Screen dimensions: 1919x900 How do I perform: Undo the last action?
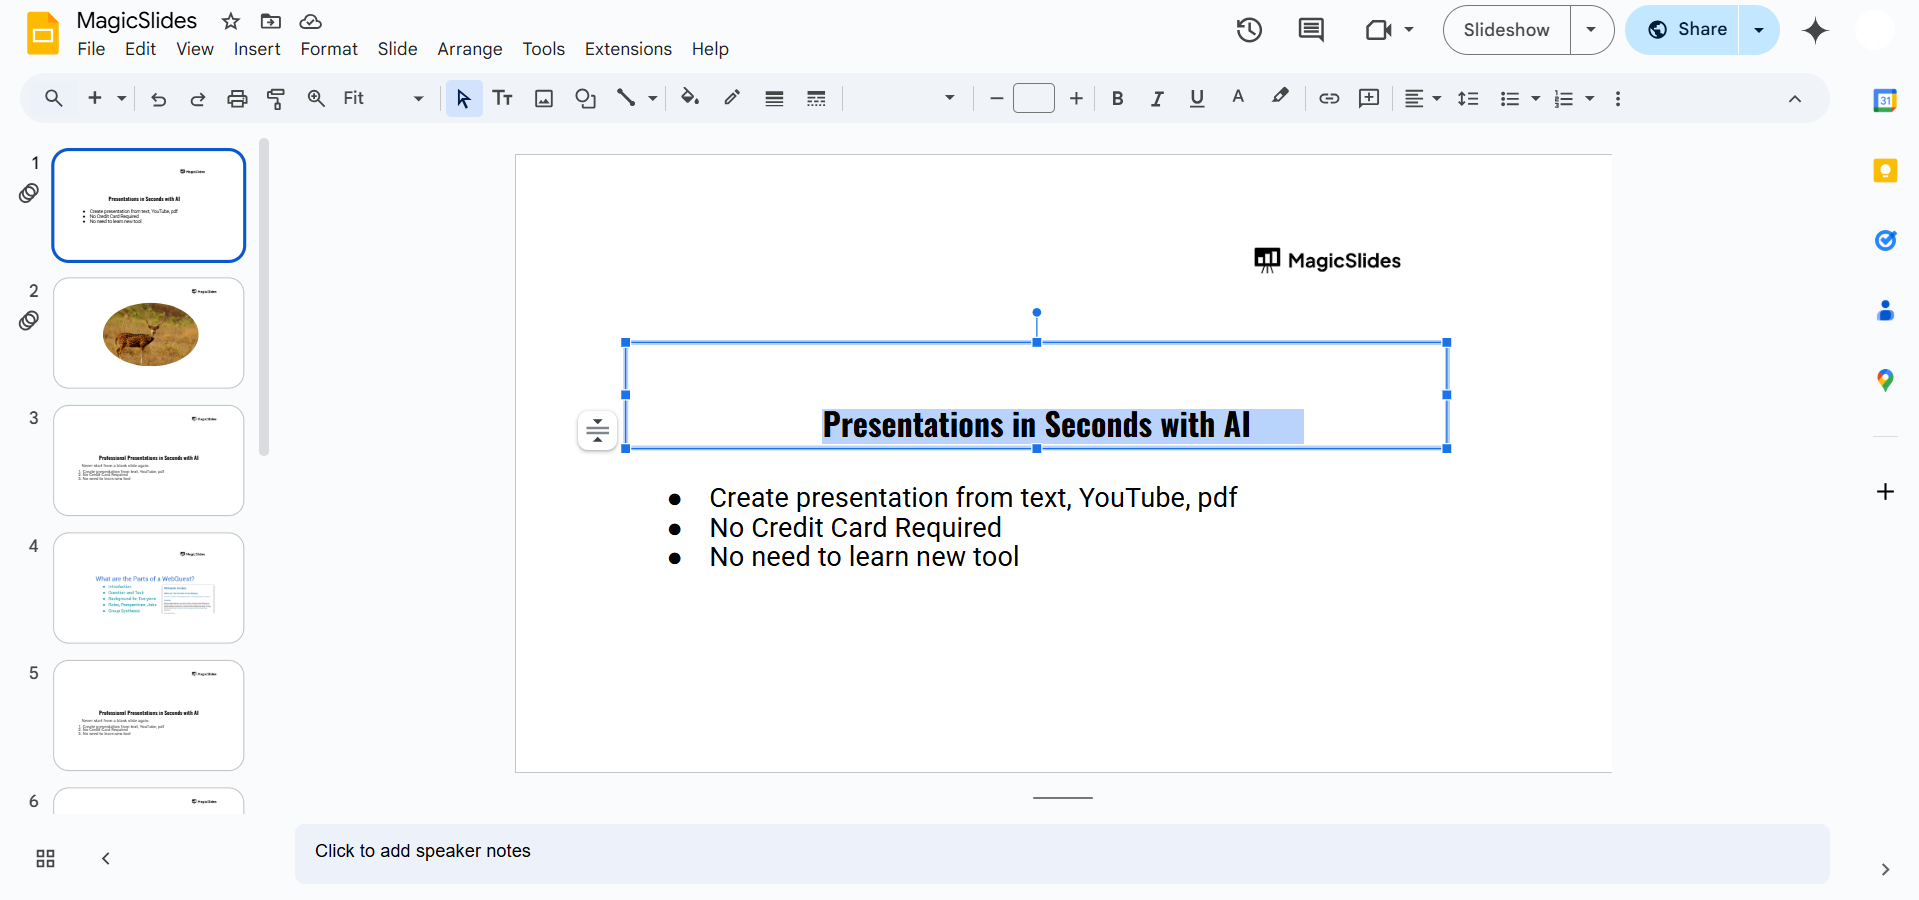point(158,98)
